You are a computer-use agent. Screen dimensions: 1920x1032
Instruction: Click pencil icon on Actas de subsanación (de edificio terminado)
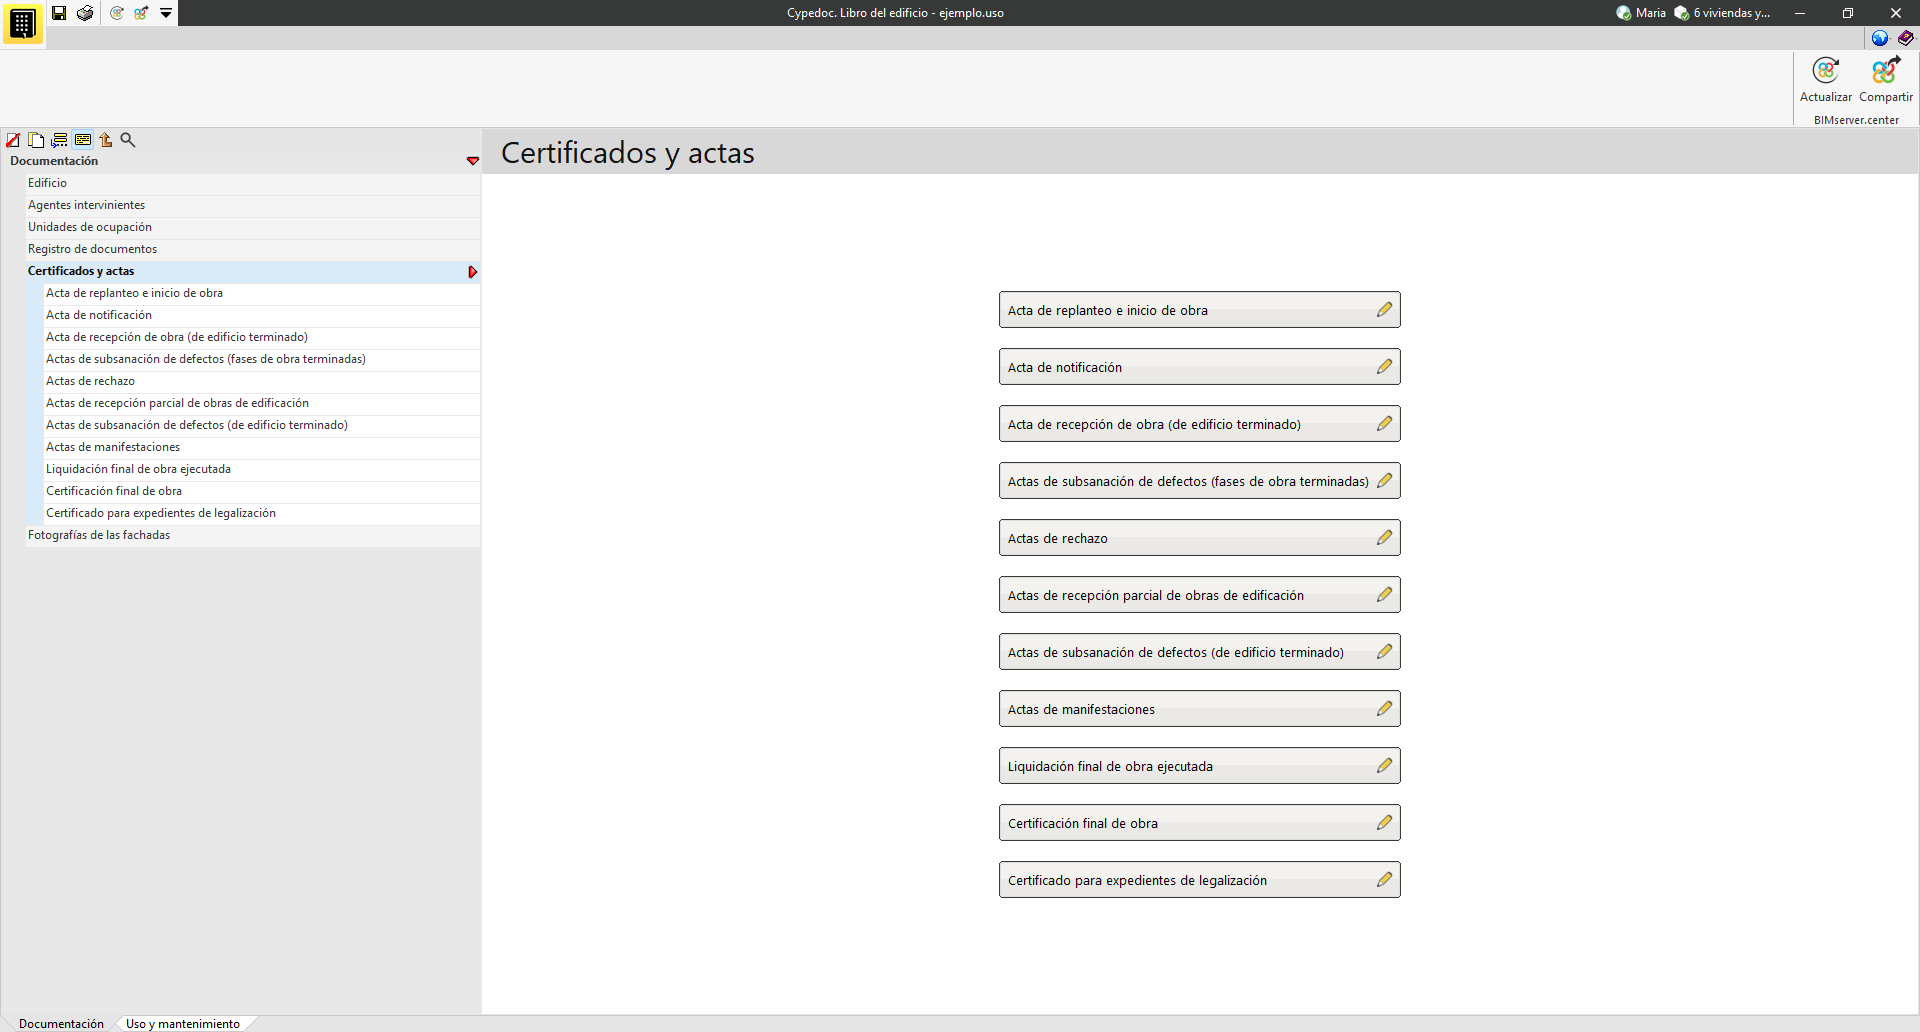[x=1384, y=652]
